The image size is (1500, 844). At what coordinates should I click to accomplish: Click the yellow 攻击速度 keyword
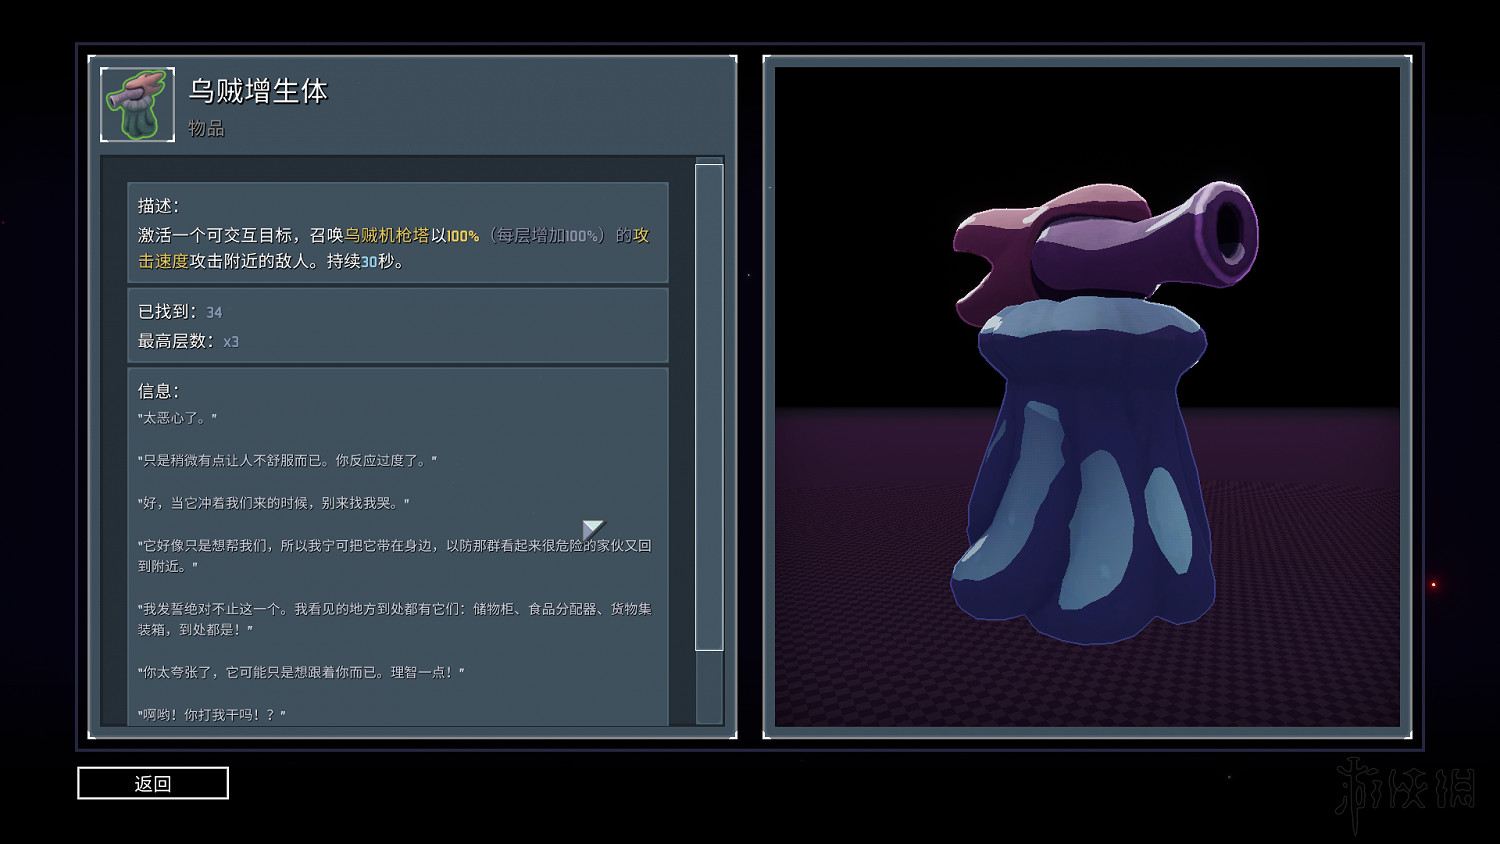point(163,261)
